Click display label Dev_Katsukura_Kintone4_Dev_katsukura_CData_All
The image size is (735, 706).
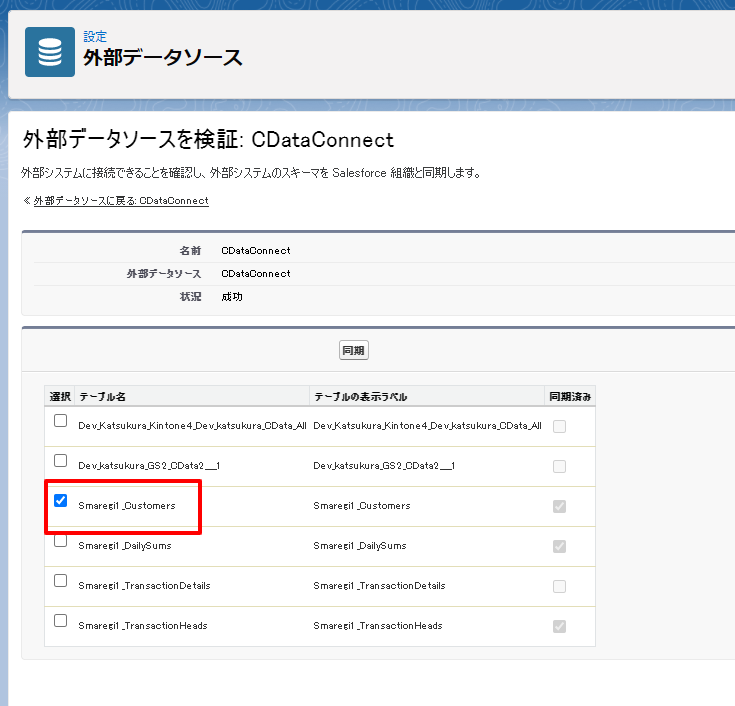(x=428, y=426)
